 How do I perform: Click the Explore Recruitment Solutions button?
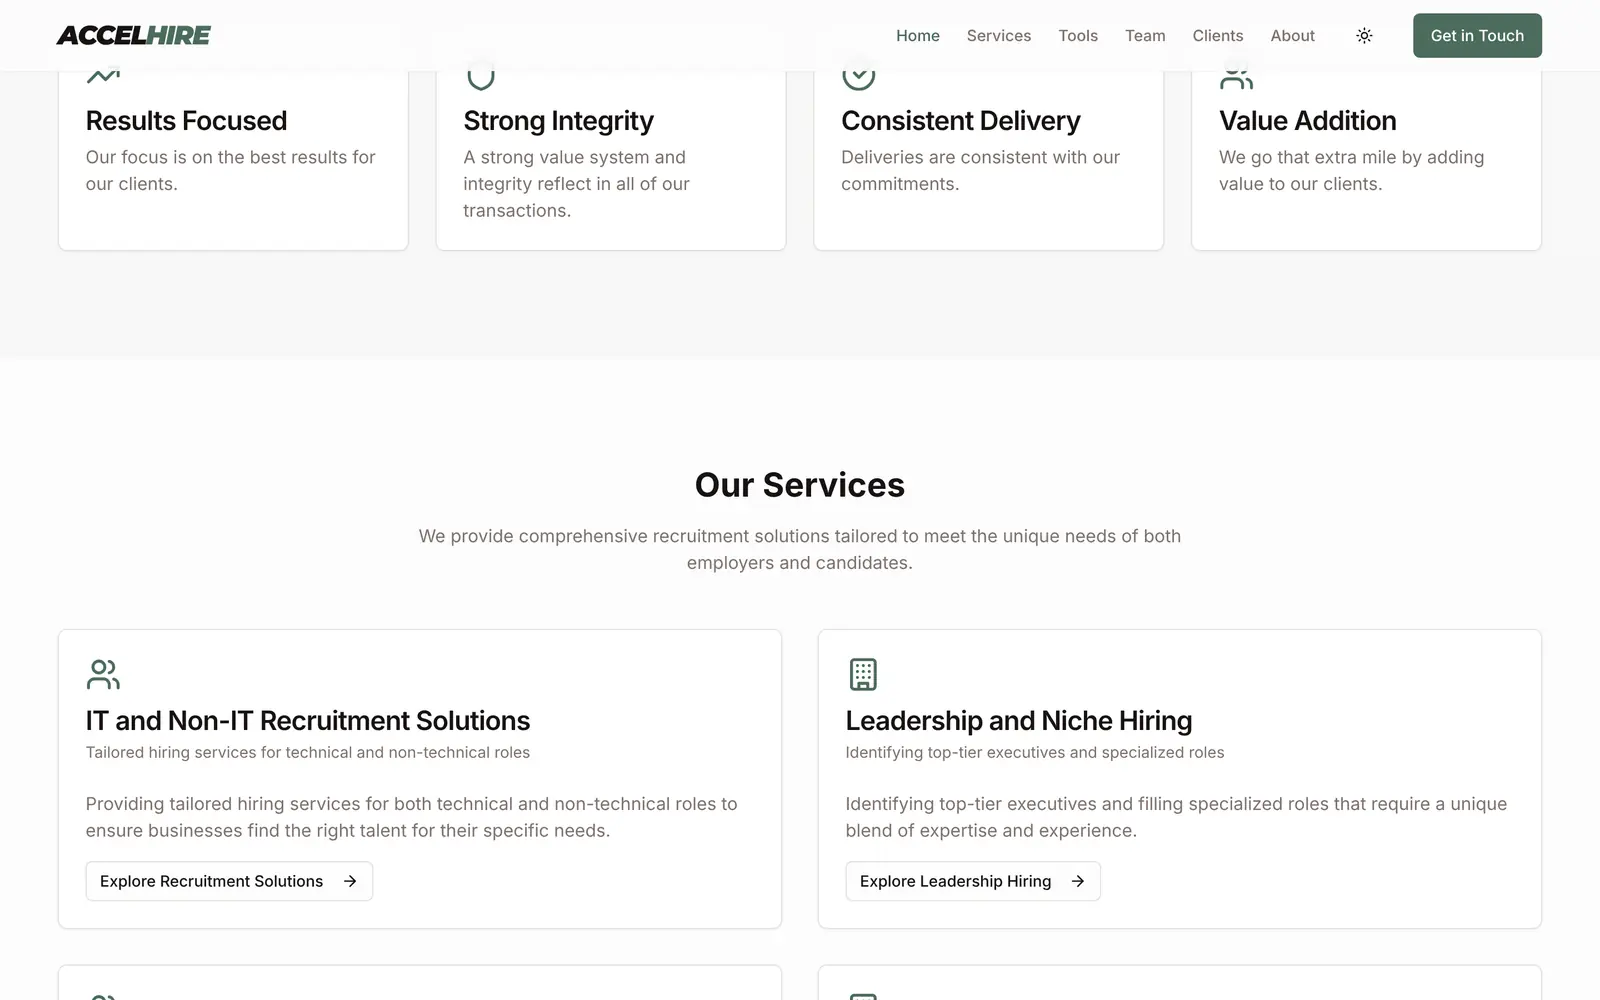point(229,881)
